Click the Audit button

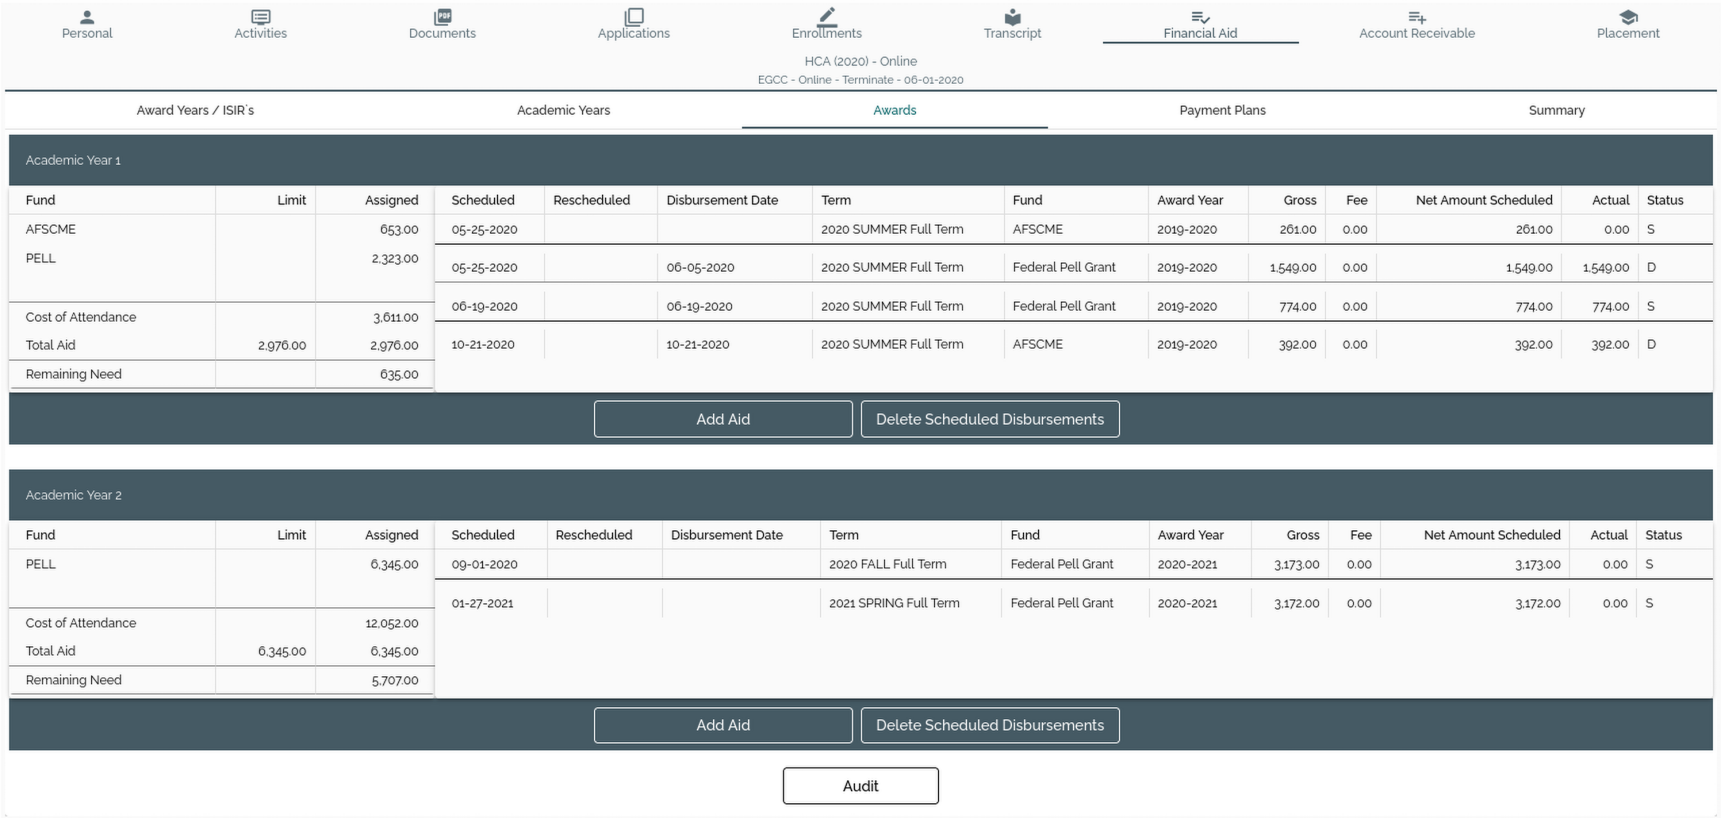point(860,786)
